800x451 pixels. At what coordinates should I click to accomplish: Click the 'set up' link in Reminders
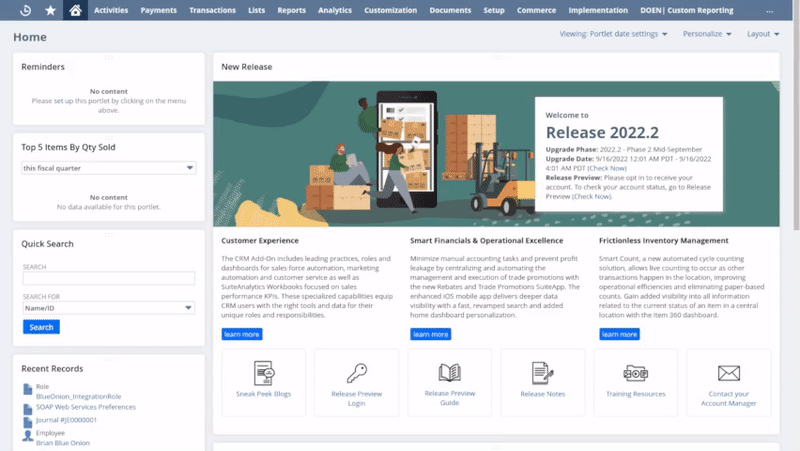click(63, 101)
